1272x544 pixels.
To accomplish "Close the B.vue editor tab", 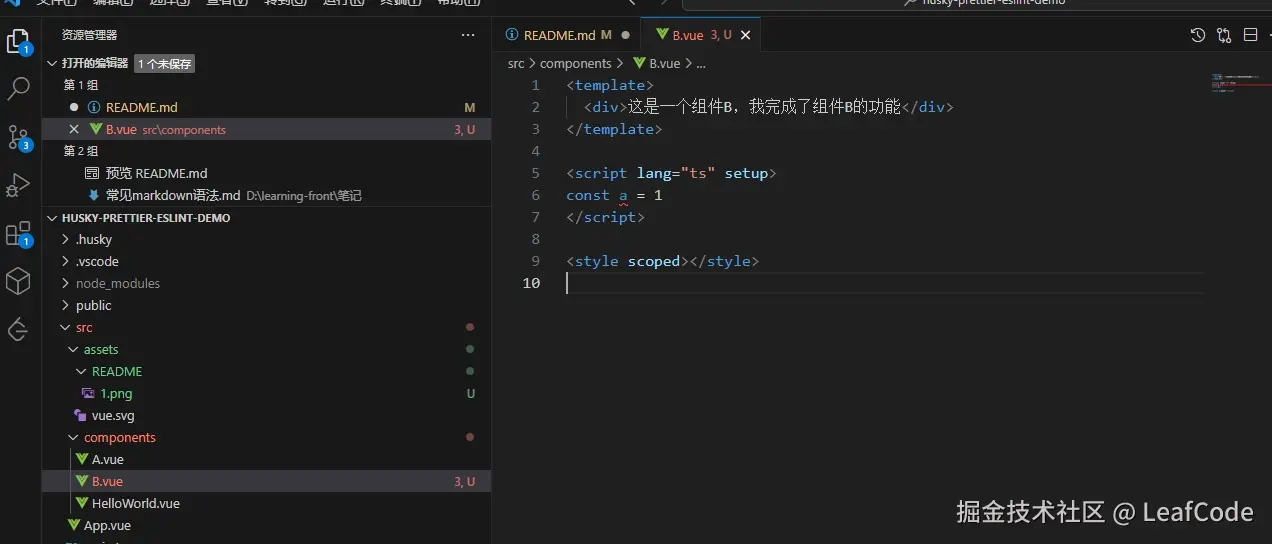I will pyautogui.click(x=746, y=35).
